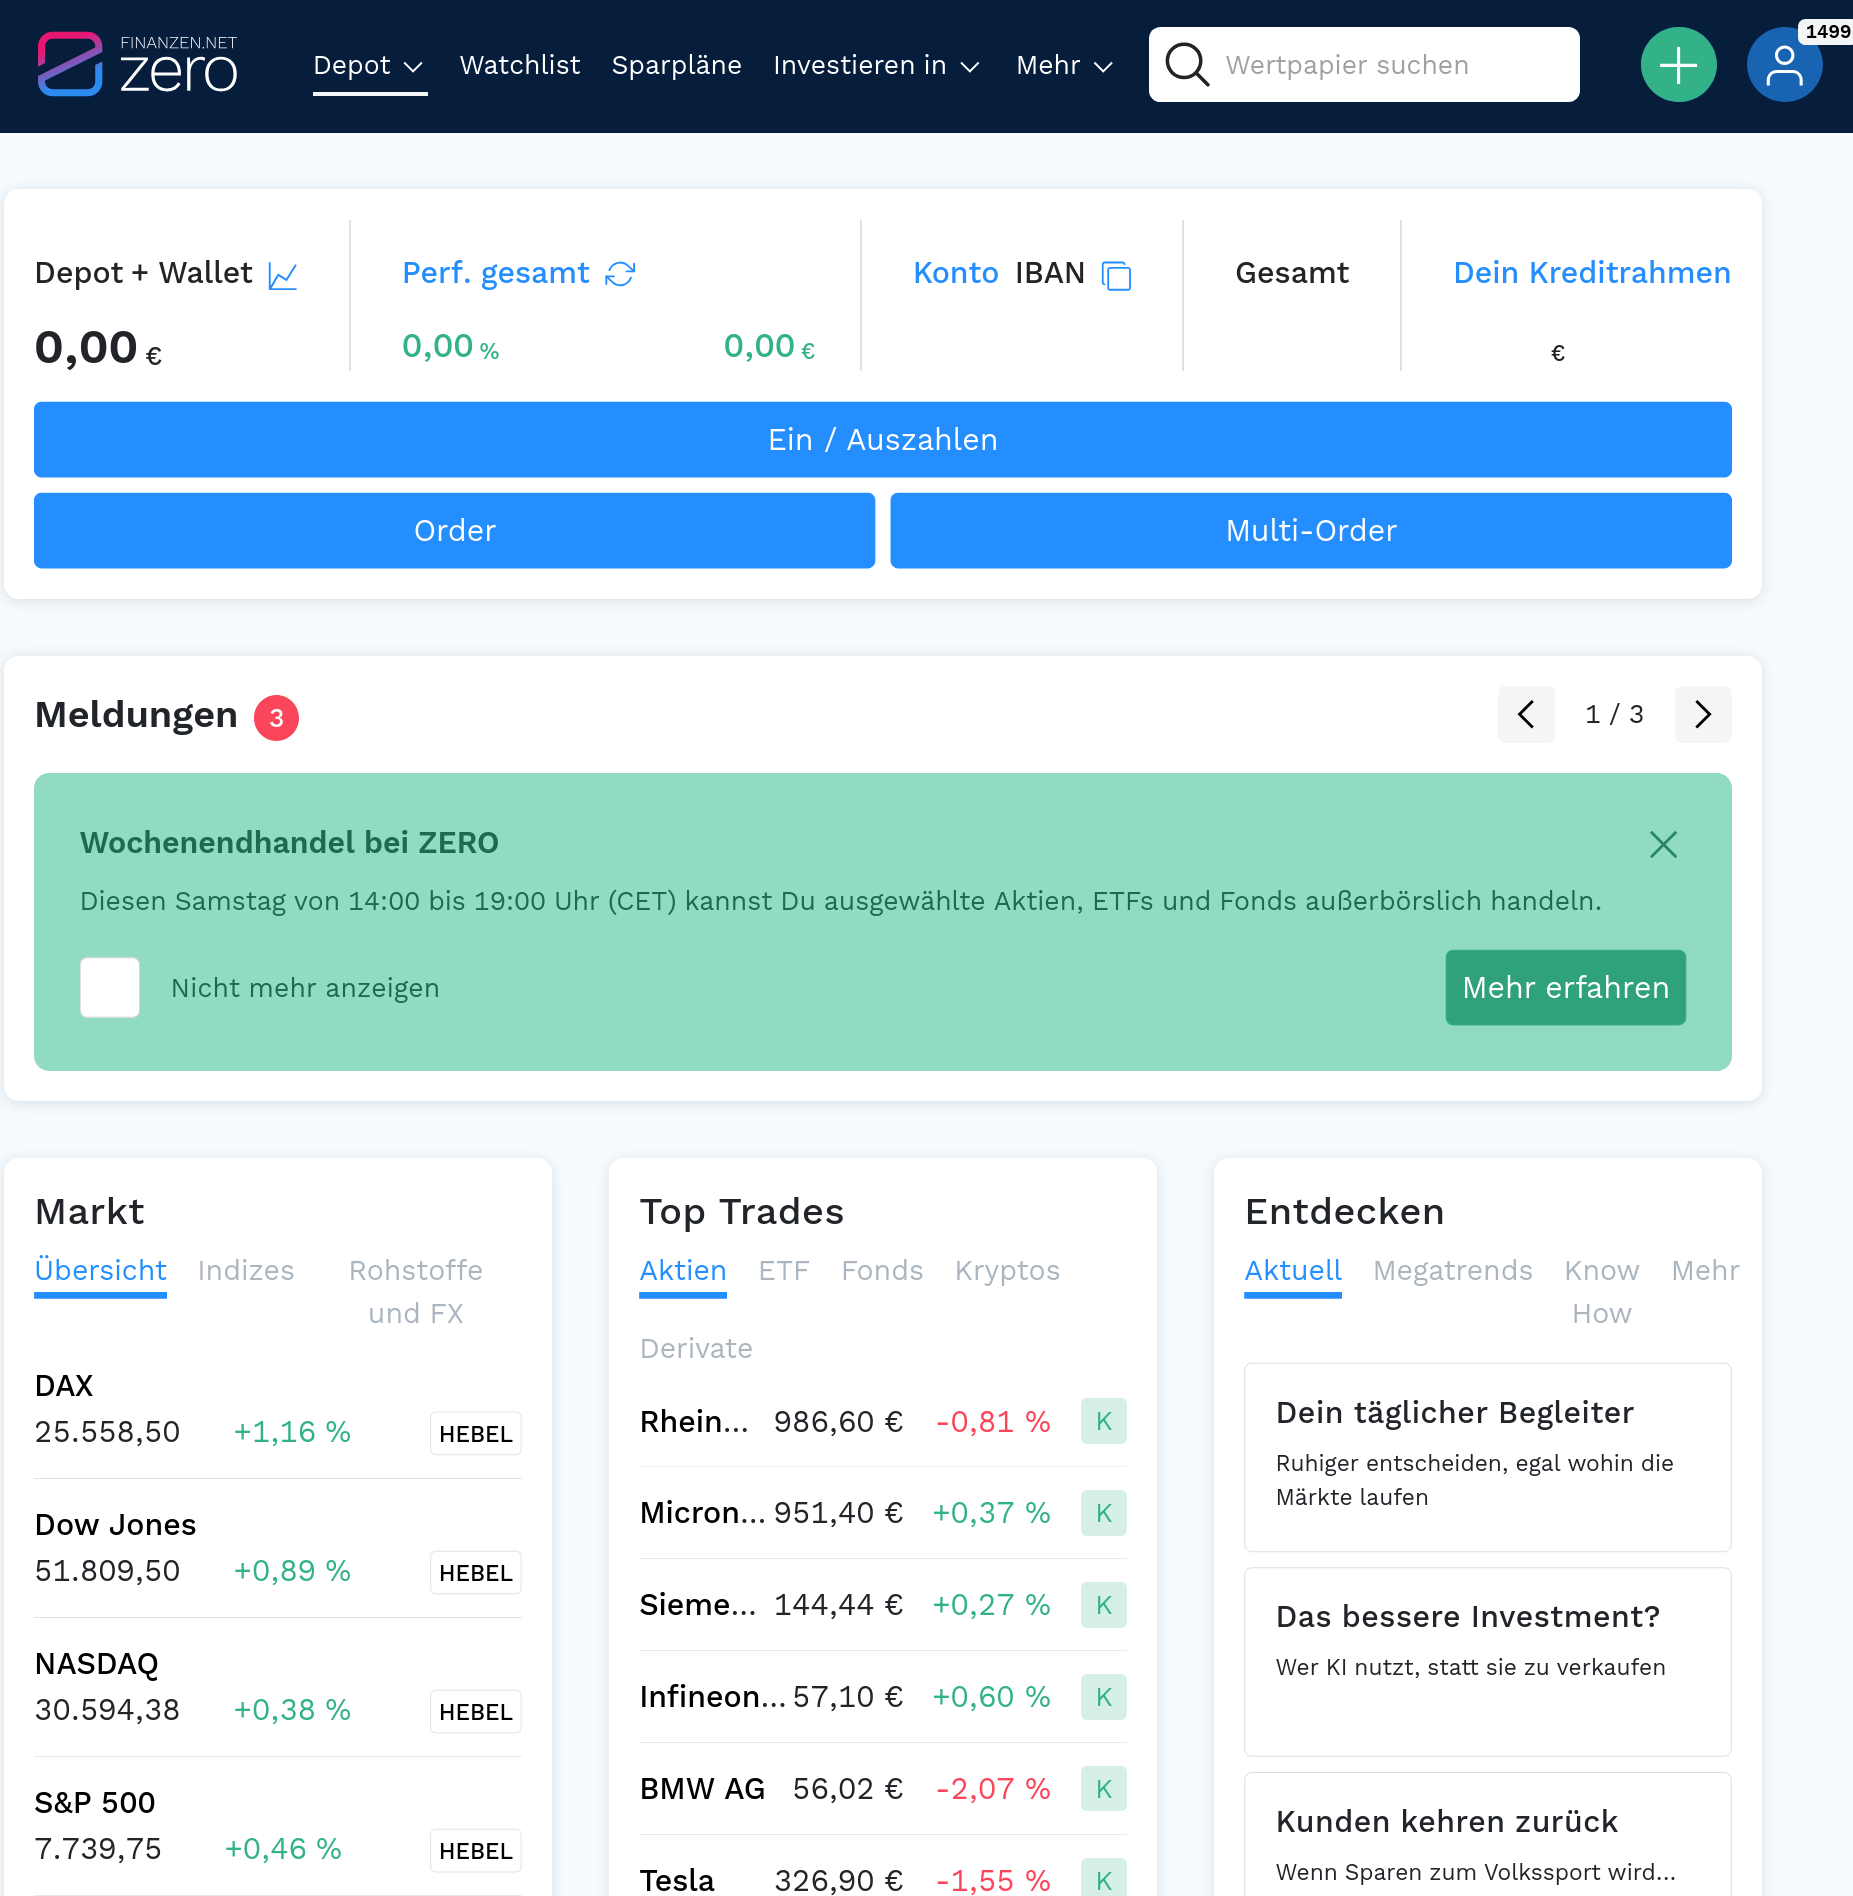1853x1896 pixels.
Task: Click the finanzen.net zero logo
Action: click(x=137, y=65)
